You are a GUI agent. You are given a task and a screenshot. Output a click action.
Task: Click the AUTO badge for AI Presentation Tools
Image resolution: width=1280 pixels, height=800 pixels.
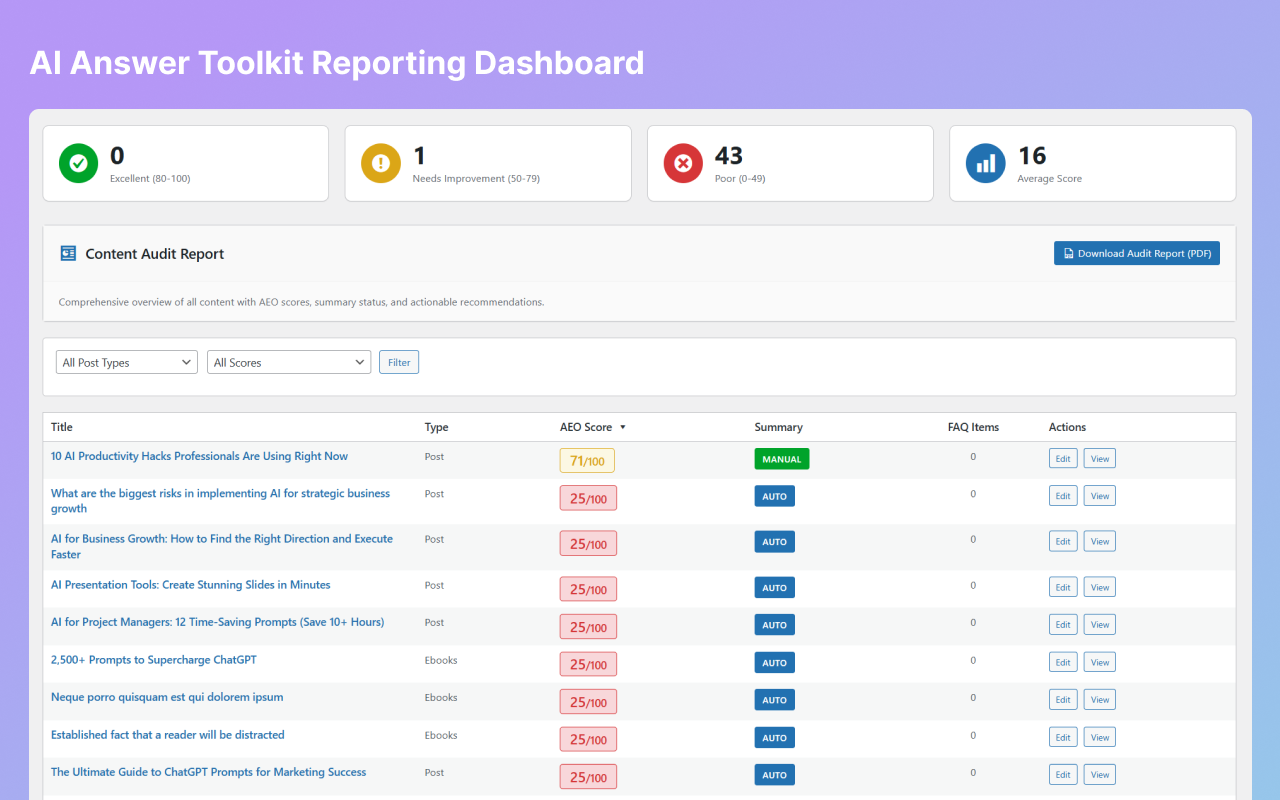(774, 587)
